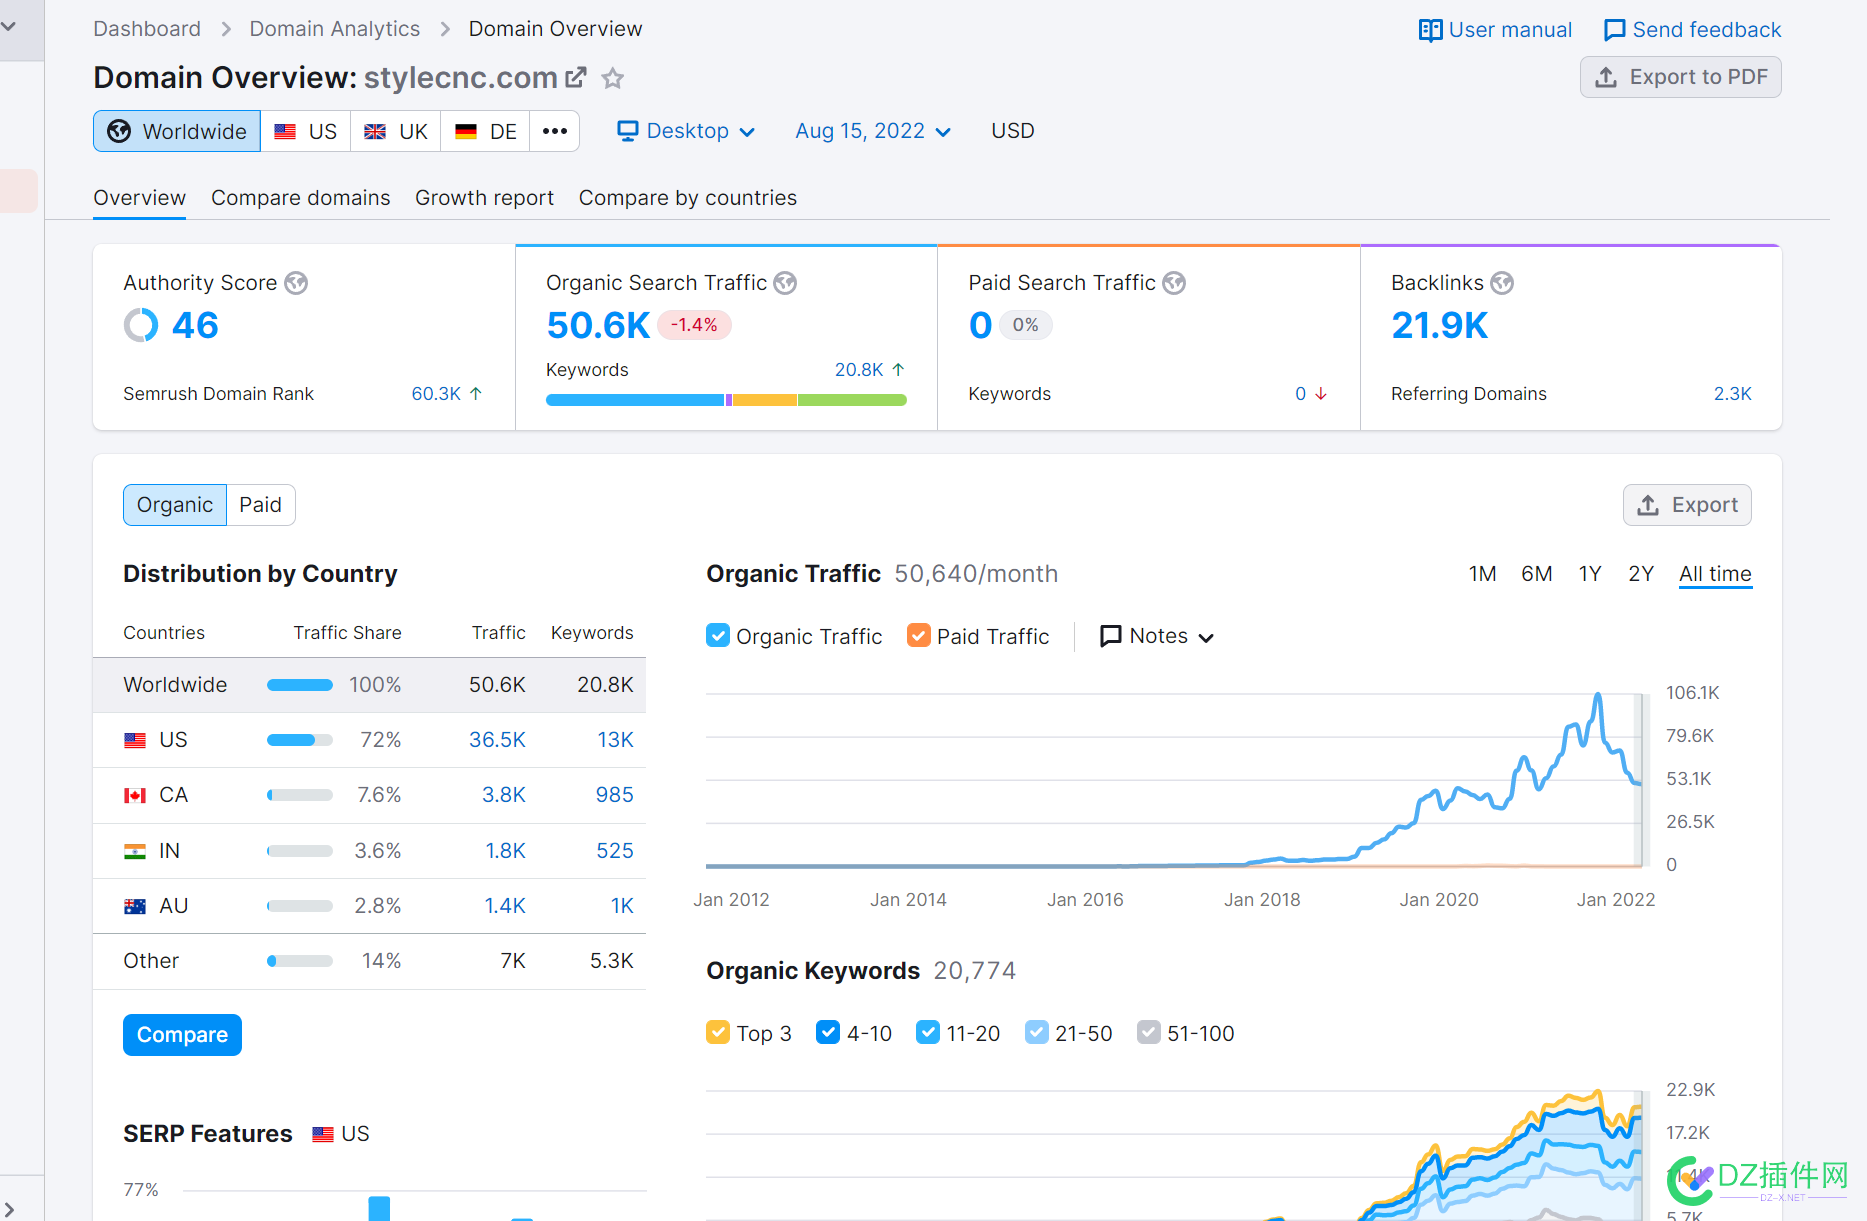Click the organic Keywords 20.8K value

859,370
